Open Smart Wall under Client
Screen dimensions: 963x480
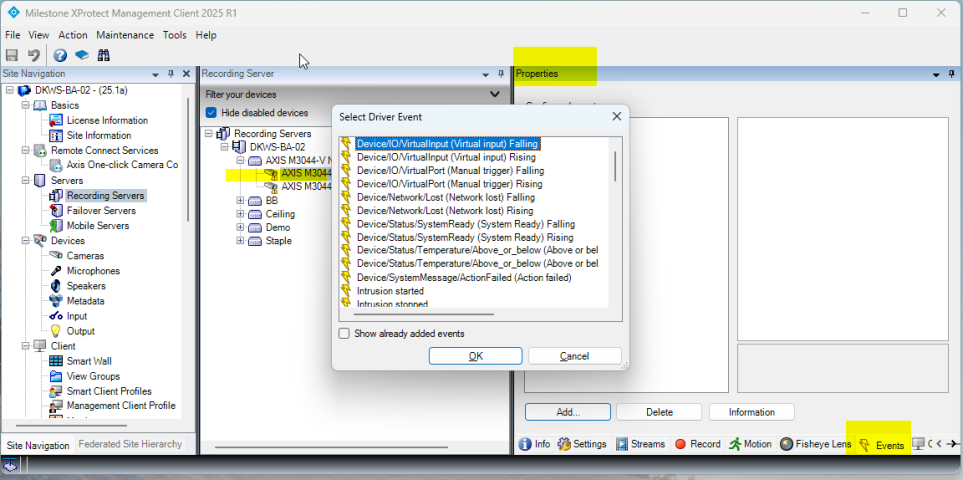point(89,361)
